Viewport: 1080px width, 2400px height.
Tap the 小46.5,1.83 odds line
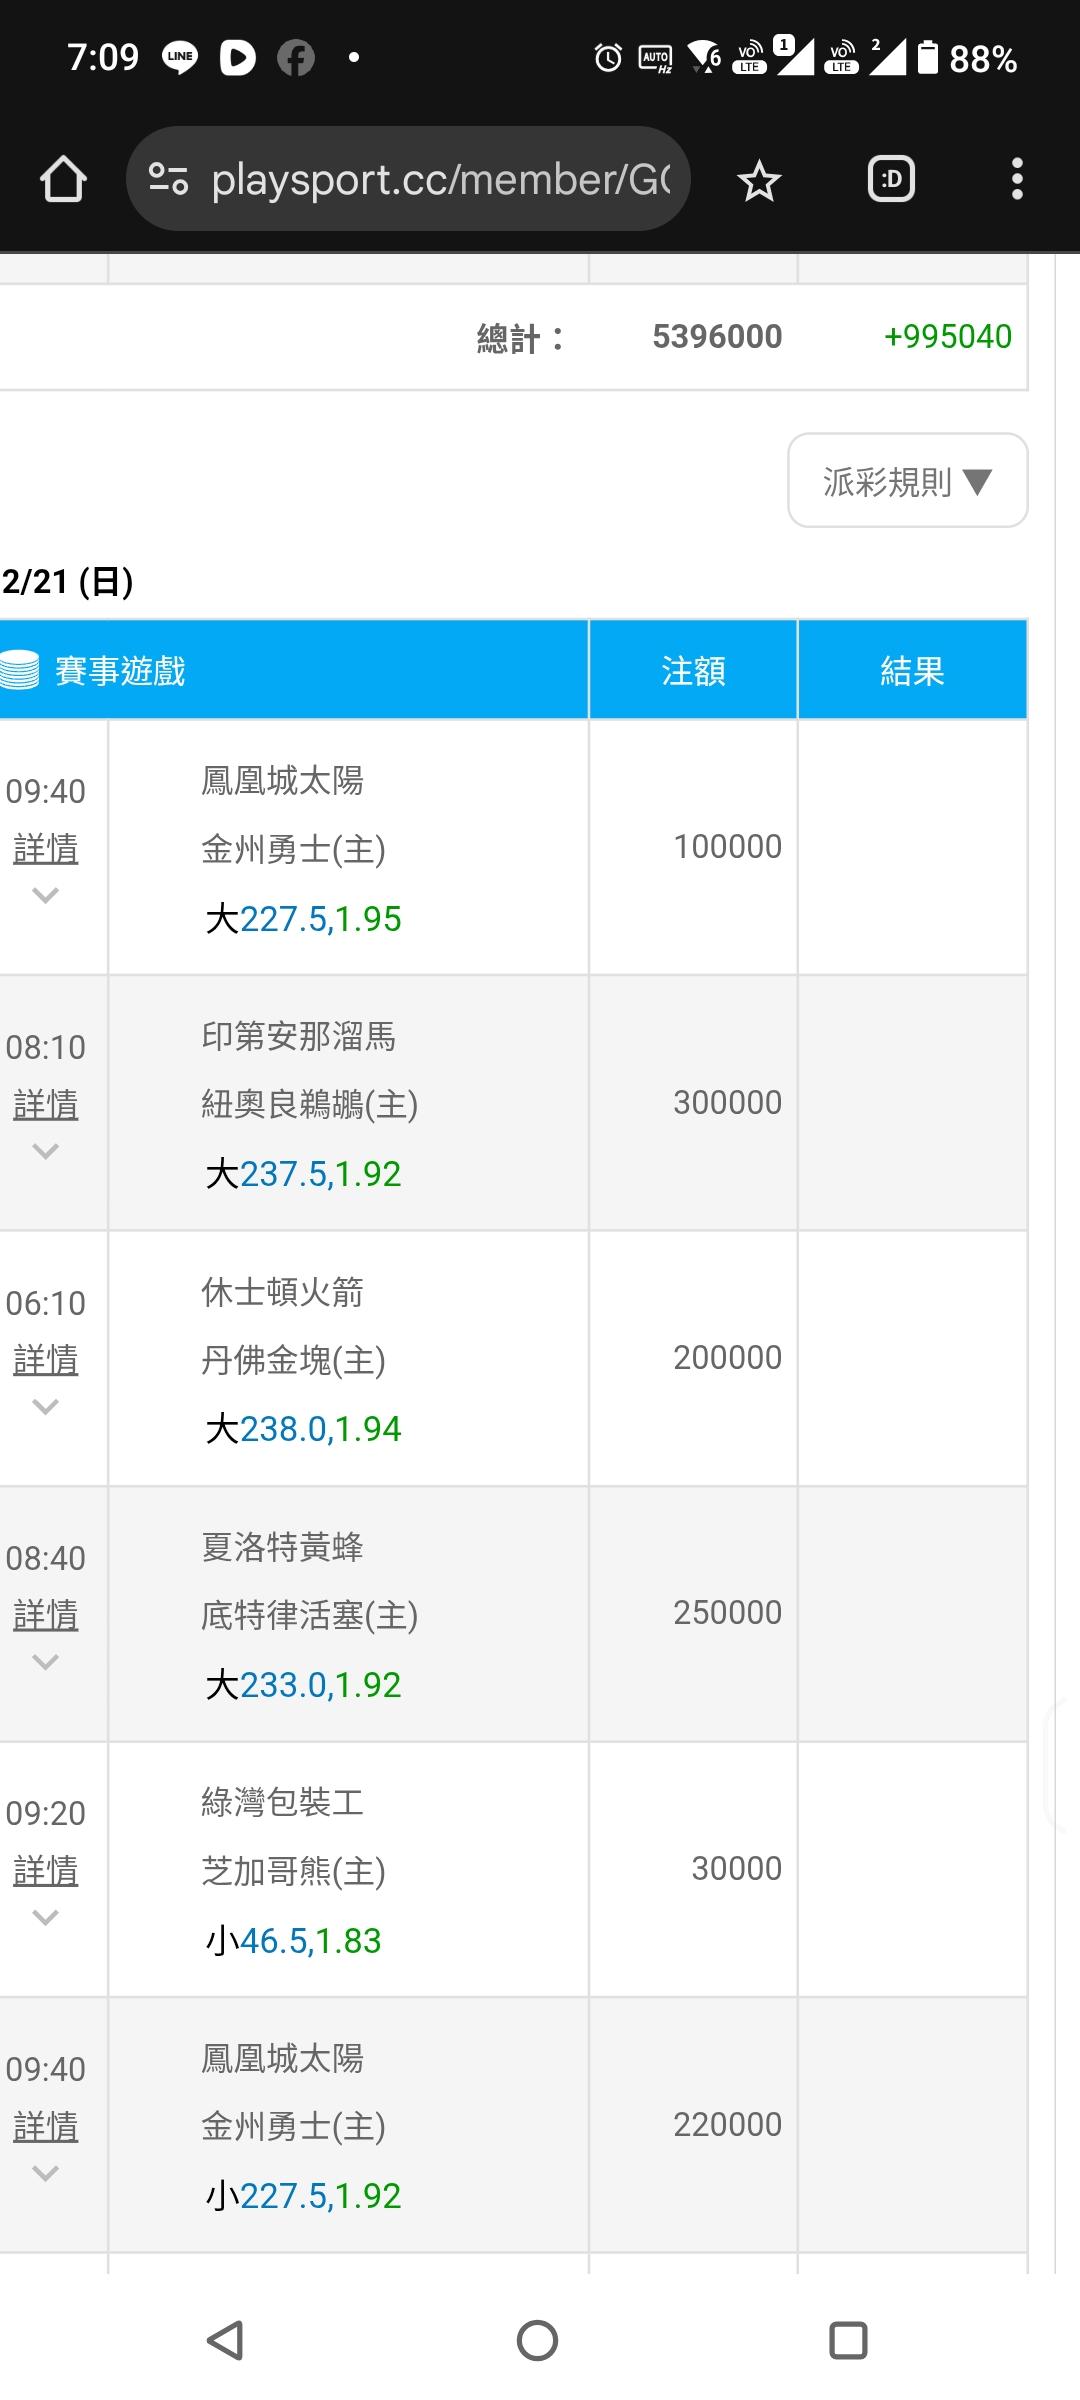point(293,1941)
